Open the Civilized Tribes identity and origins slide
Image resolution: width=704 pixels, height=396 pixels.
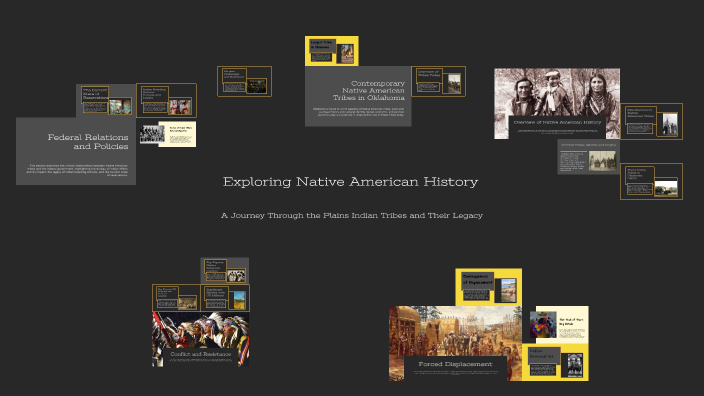589,157
